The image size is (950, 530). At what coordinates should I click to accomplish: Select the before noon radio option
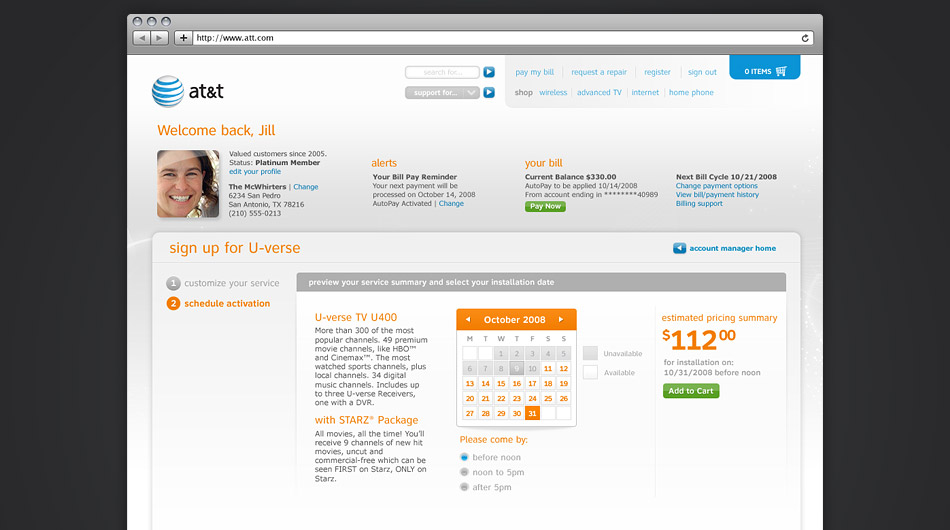click(464, 457)
